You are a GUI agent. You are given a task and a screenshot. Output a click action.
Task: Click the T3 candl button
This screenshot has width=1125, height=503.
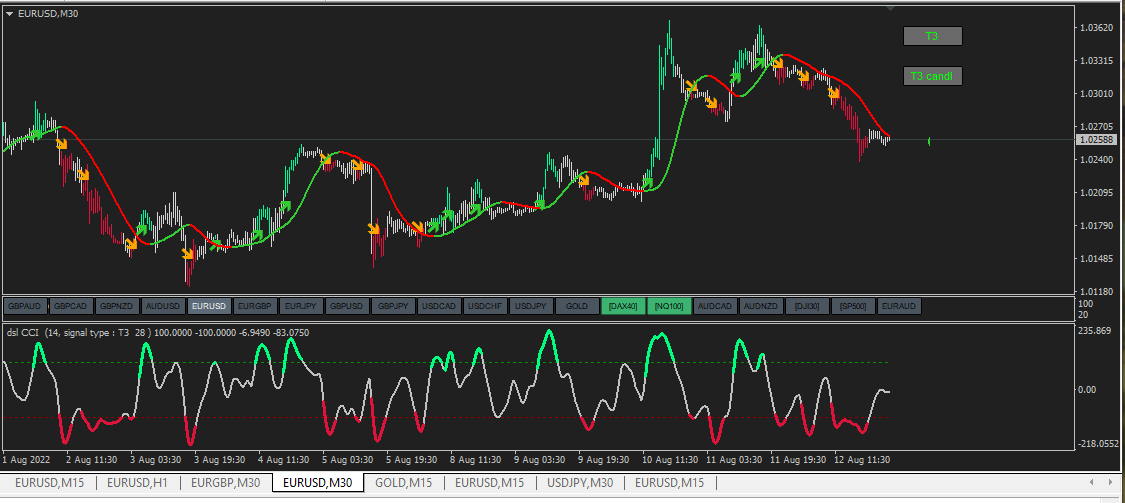[932, 76]
